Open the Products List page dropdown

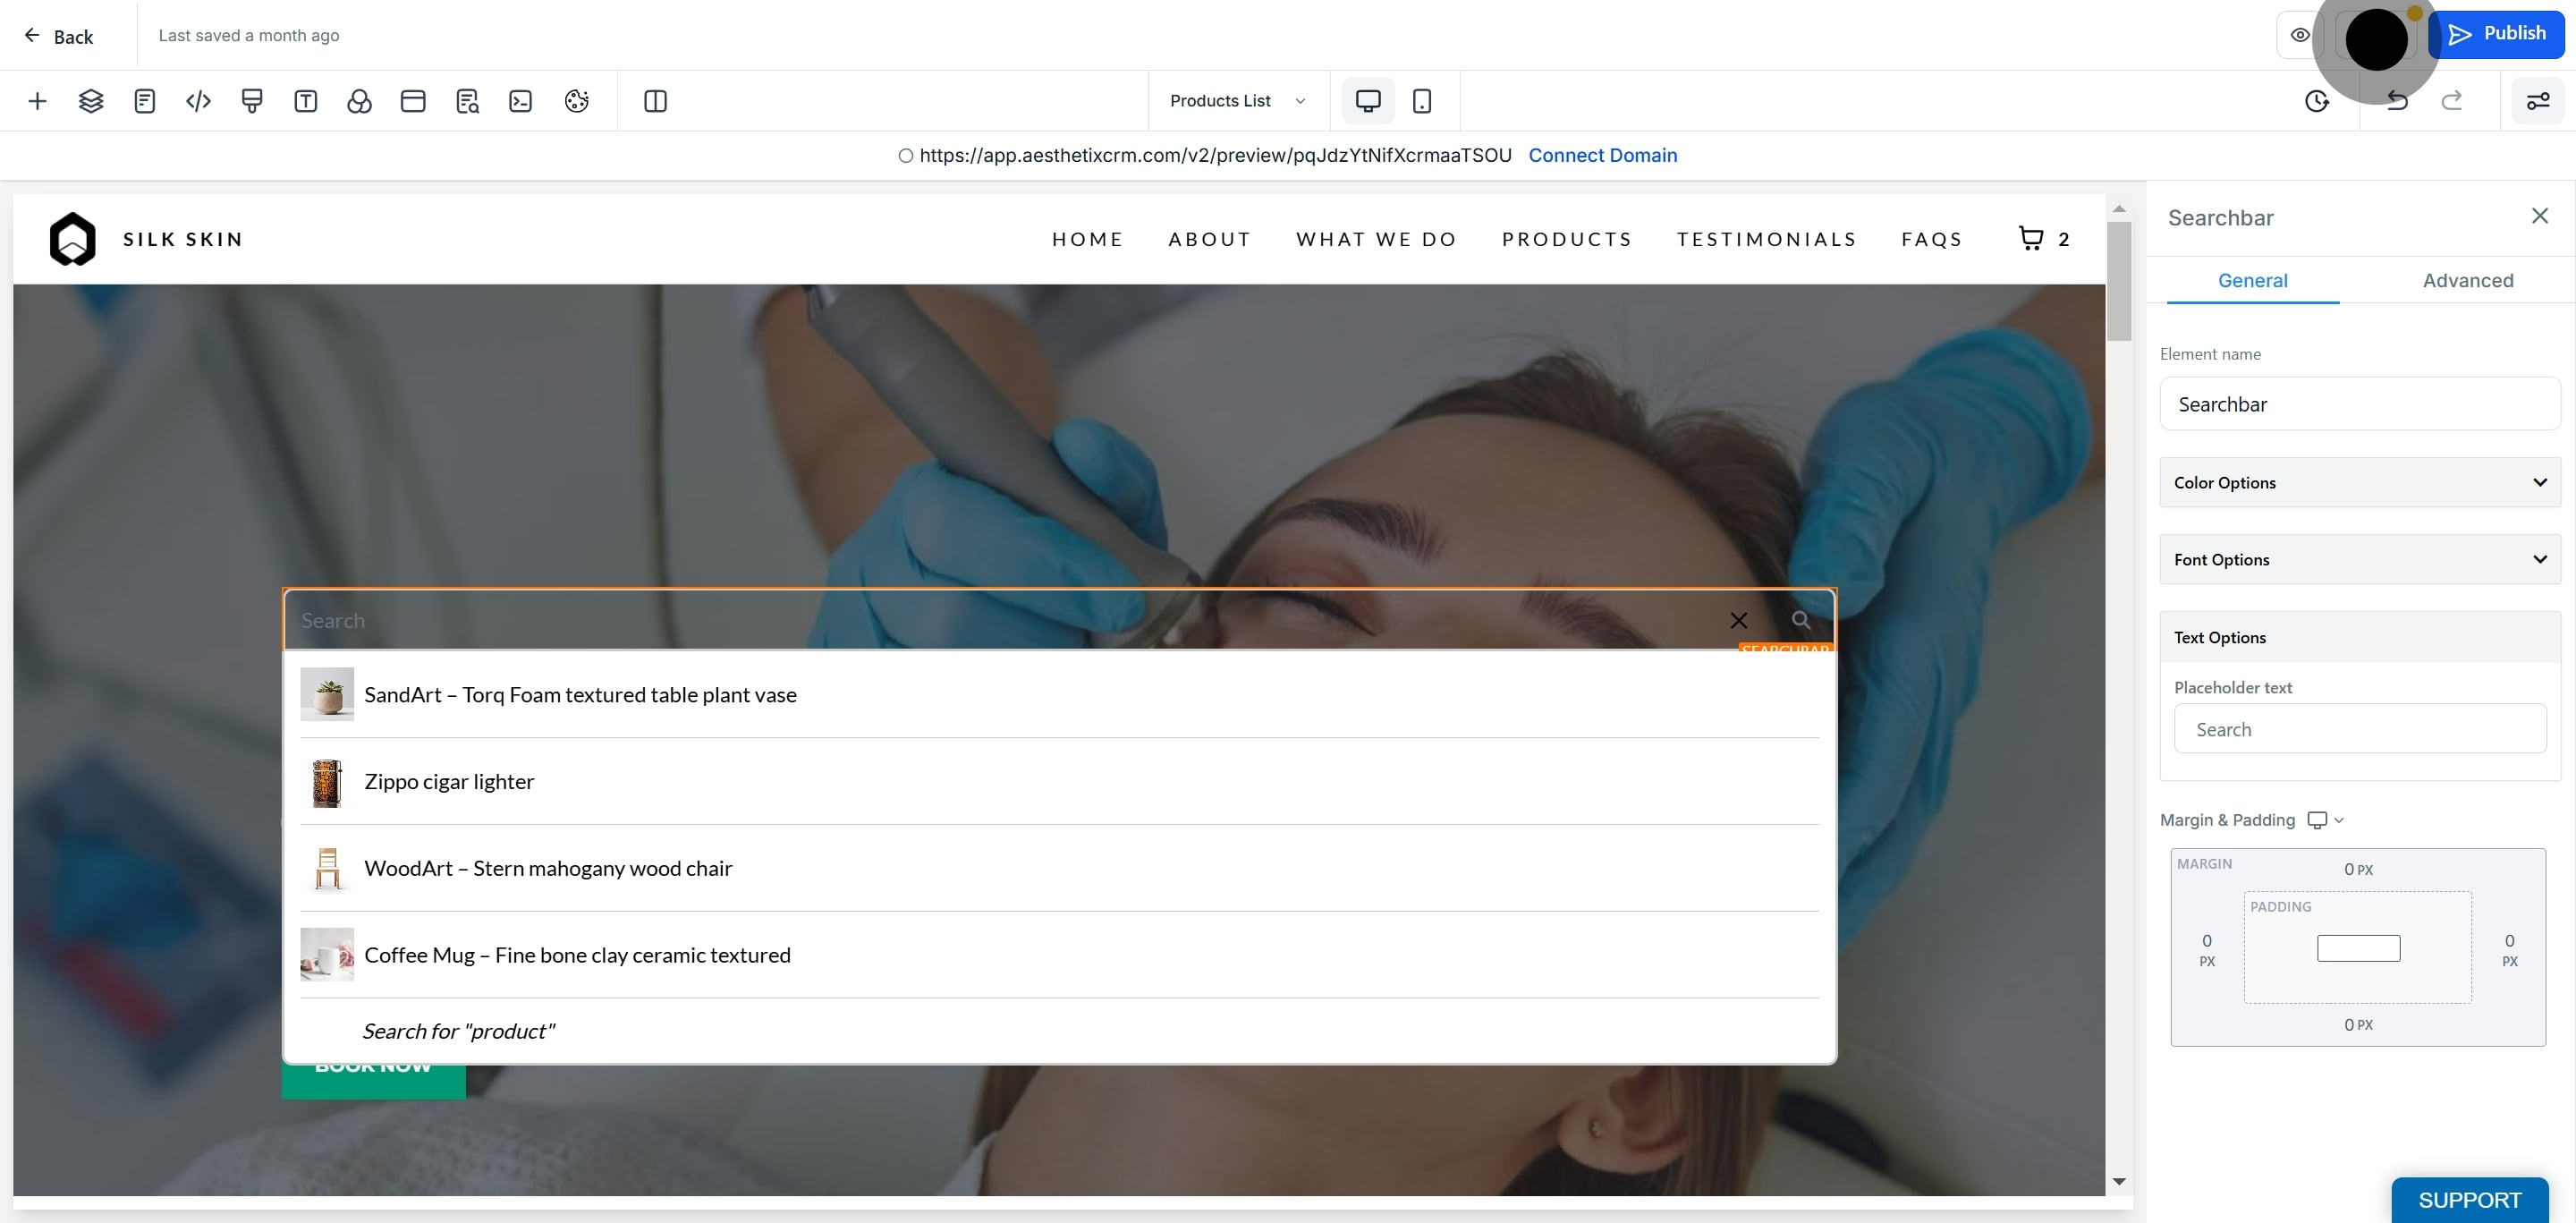pyautogui.click(x=1238, y=101)
